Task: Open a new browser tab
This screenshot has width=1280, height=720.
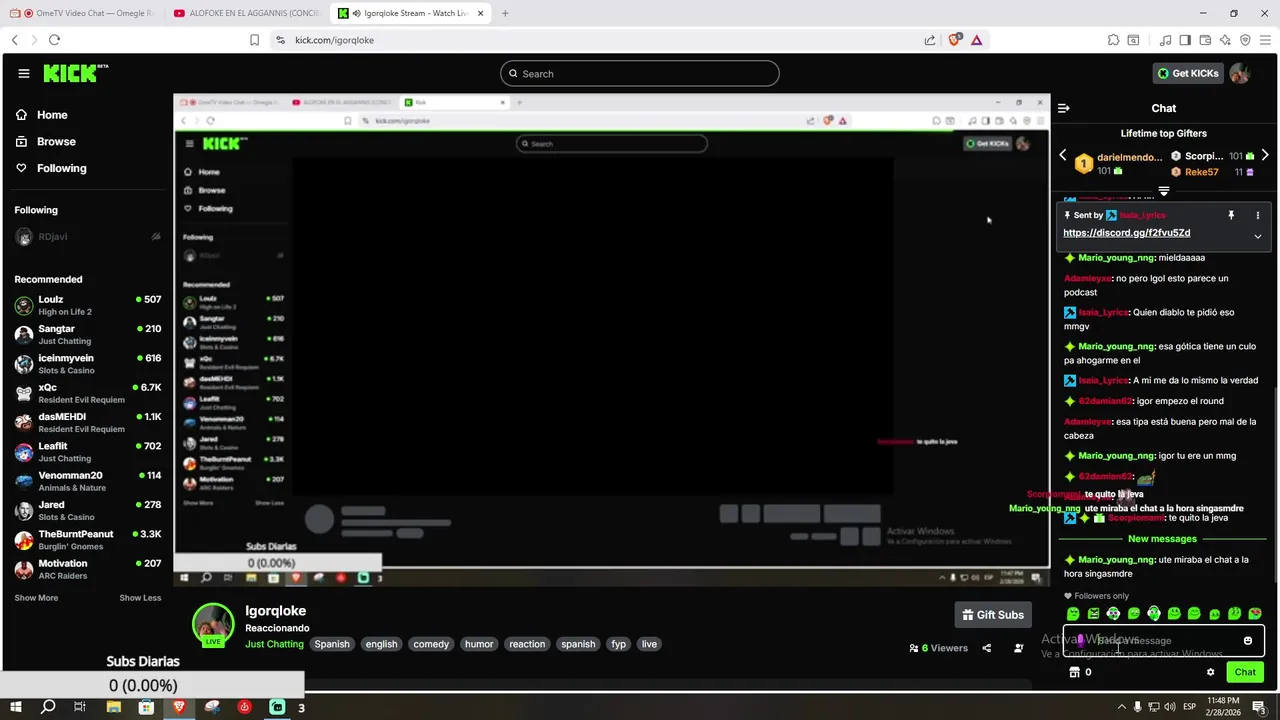Action: [x=505, y=13]
